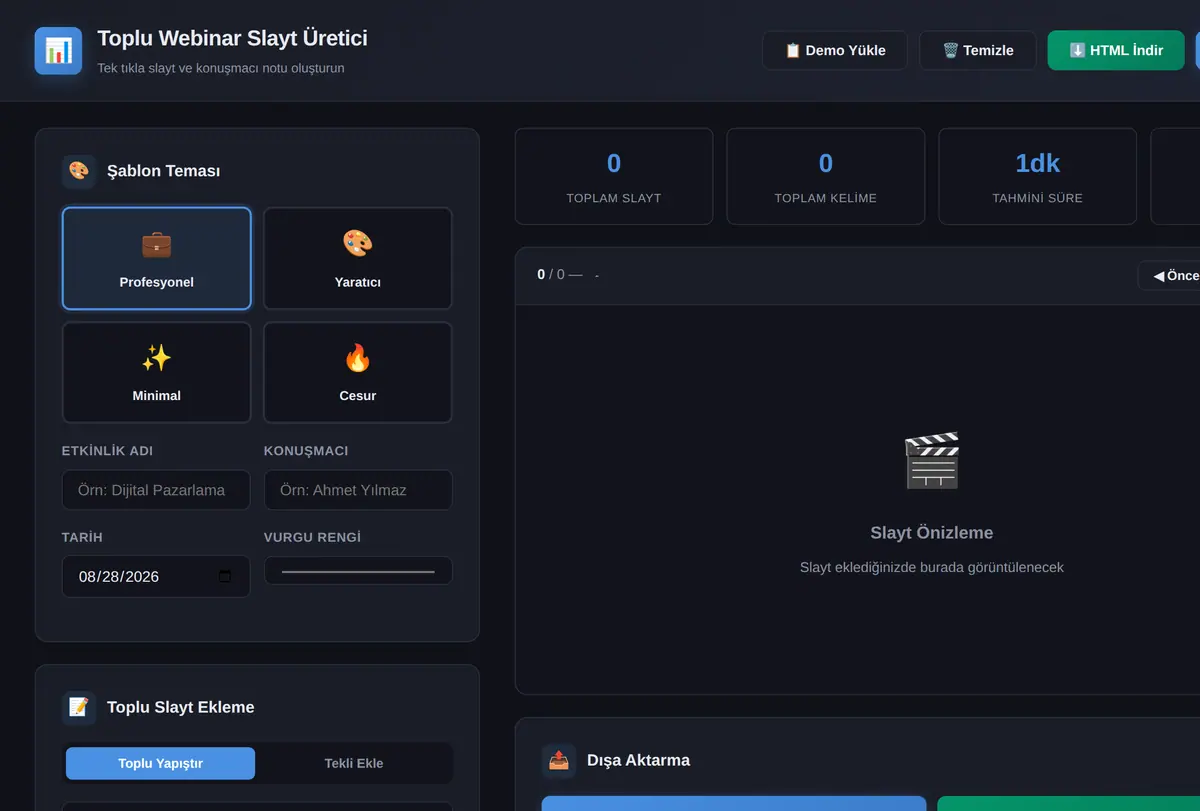Go to previous slide with Önceki button

(x=1170, y=276)
